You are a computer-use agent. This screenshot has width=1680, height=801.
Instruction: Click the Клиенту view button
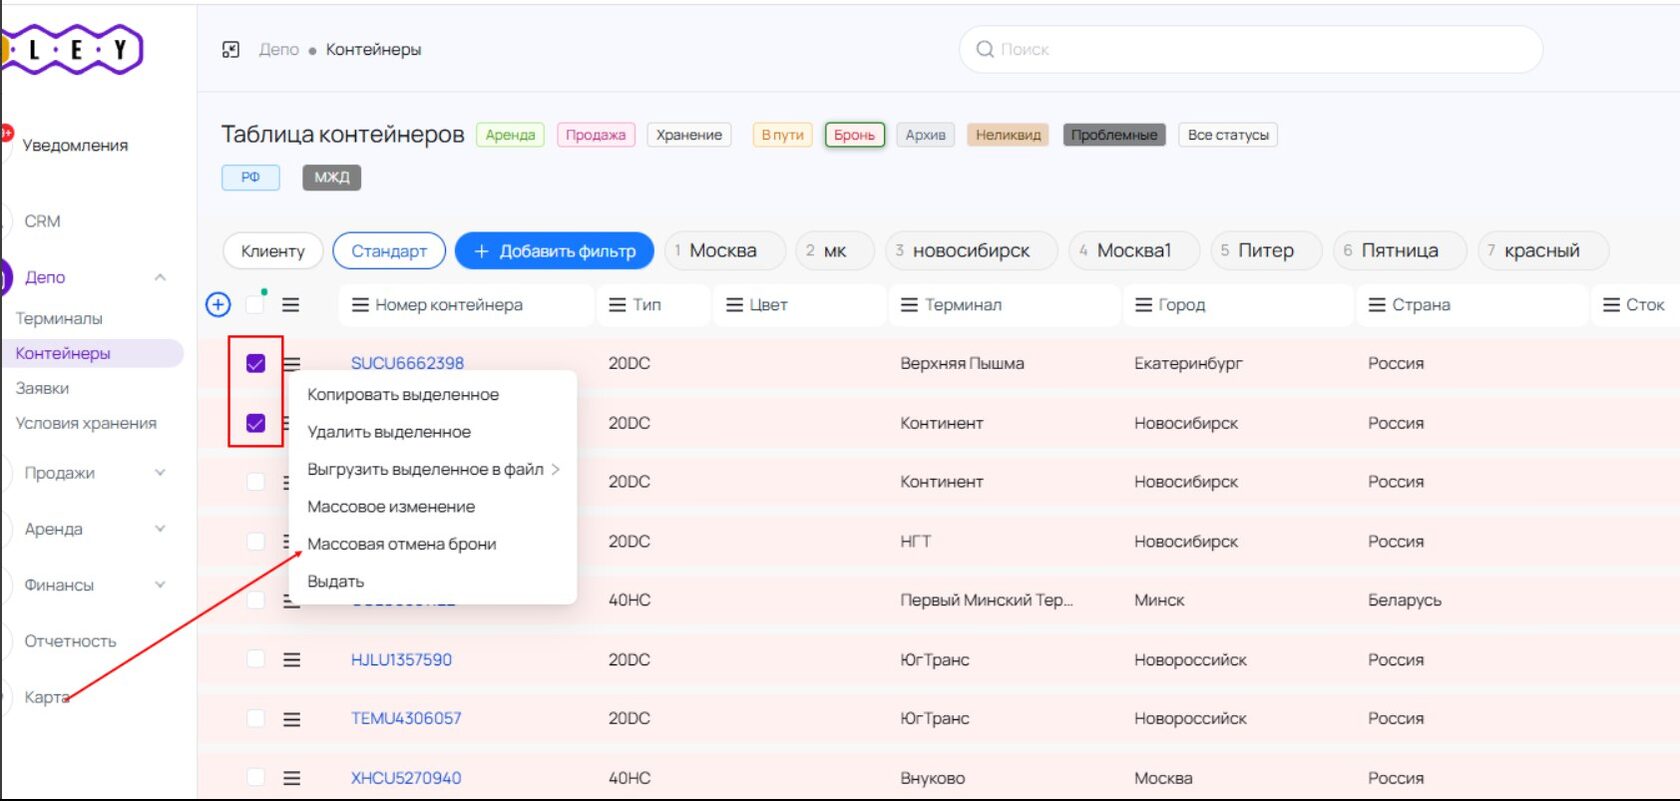(x=273, y=251)
